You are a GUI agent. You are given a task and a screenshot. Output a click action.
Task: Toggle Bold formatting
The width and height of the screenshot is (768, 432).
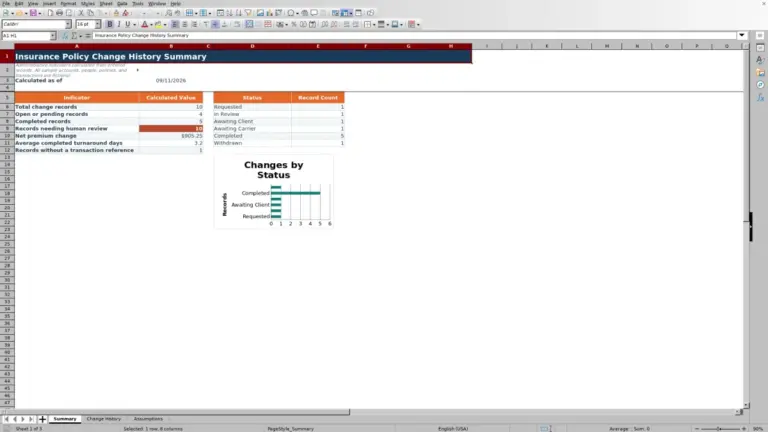point(110,24)
